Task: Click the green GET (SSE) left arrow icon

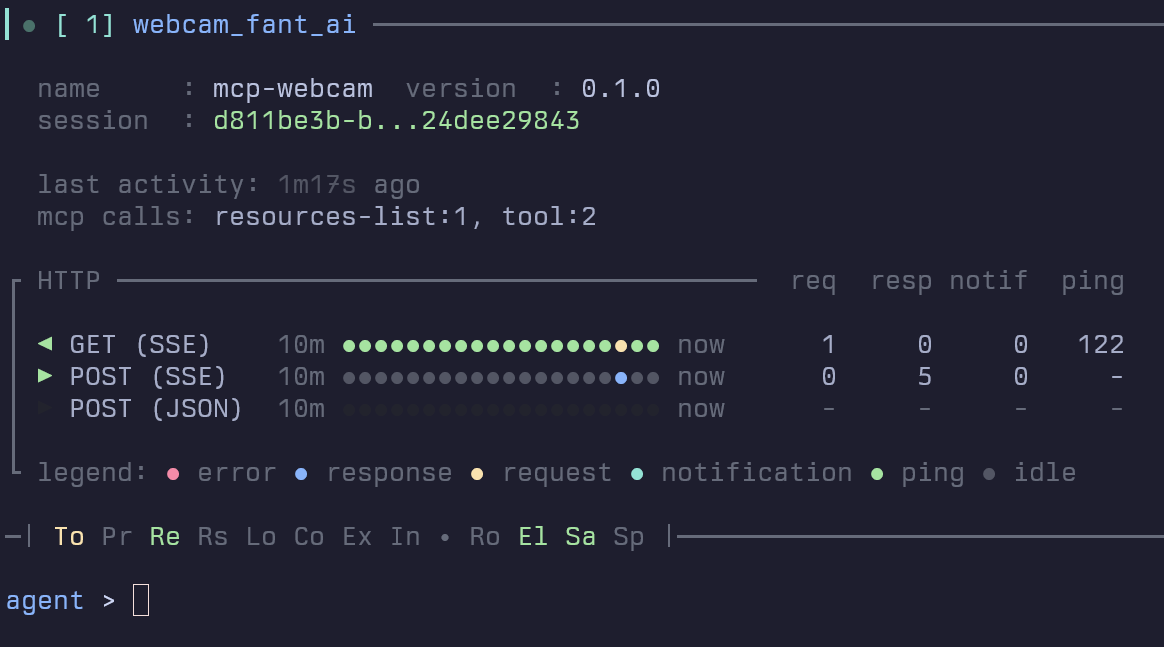Action: point(44,345)
